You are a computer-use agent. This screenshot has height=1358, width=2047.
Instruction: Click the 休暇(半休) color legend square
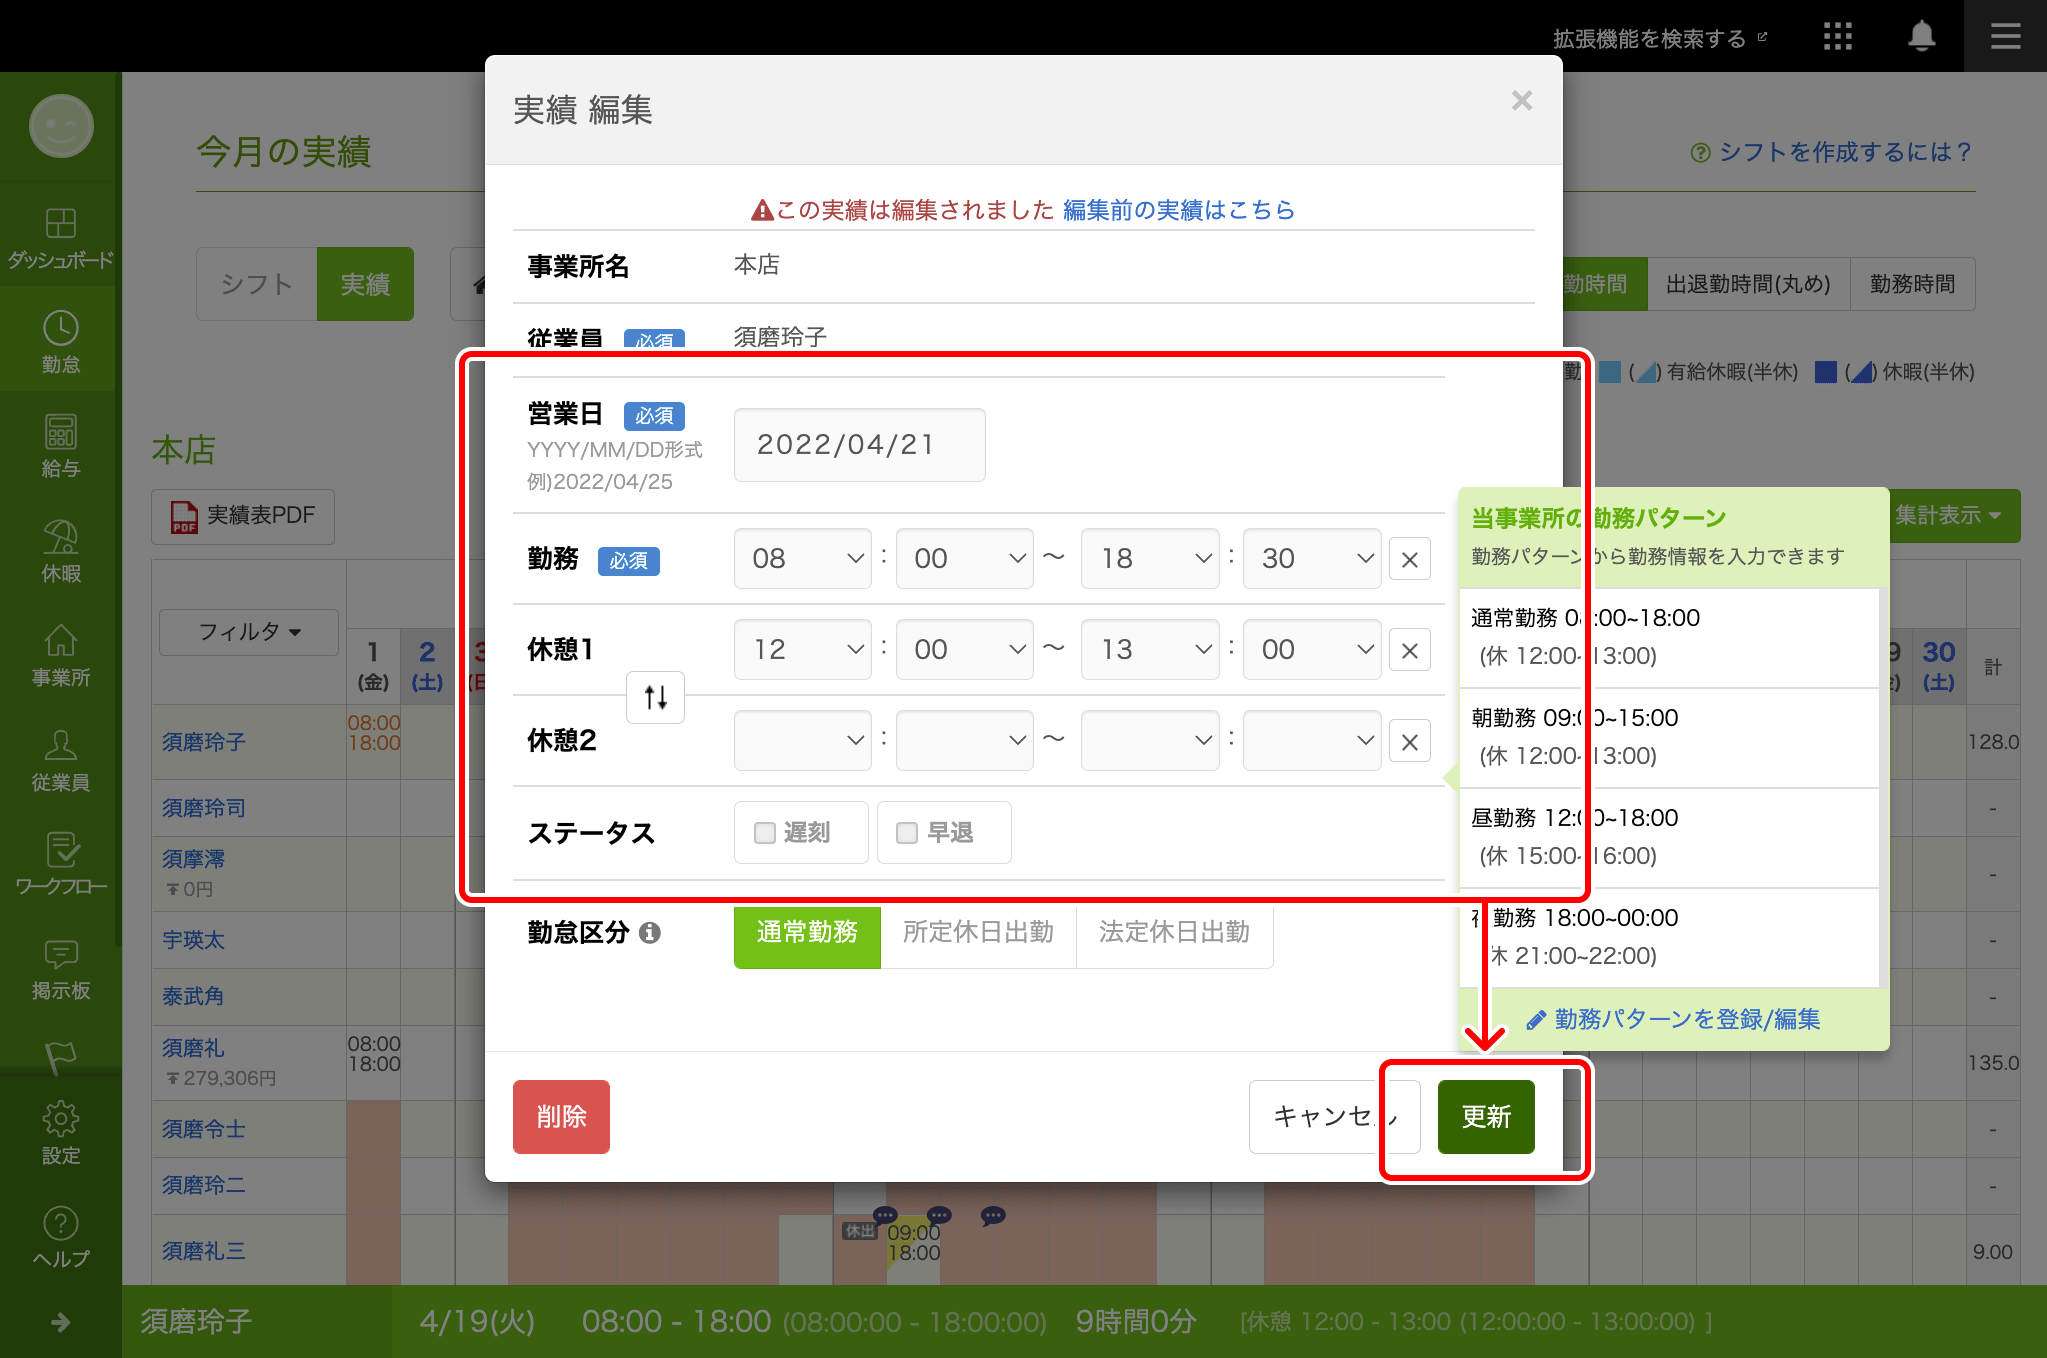1827,371
